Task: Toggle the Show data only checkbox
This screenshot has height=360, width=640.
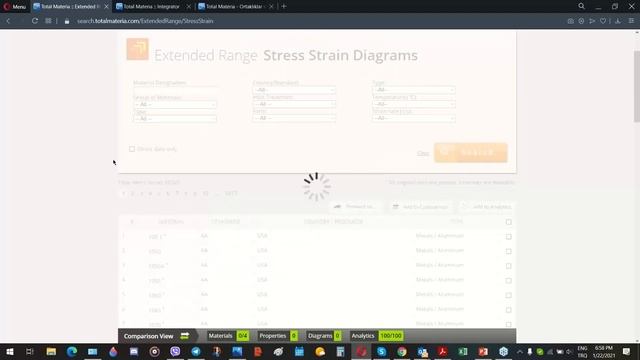Action: (x=132, y=149)
